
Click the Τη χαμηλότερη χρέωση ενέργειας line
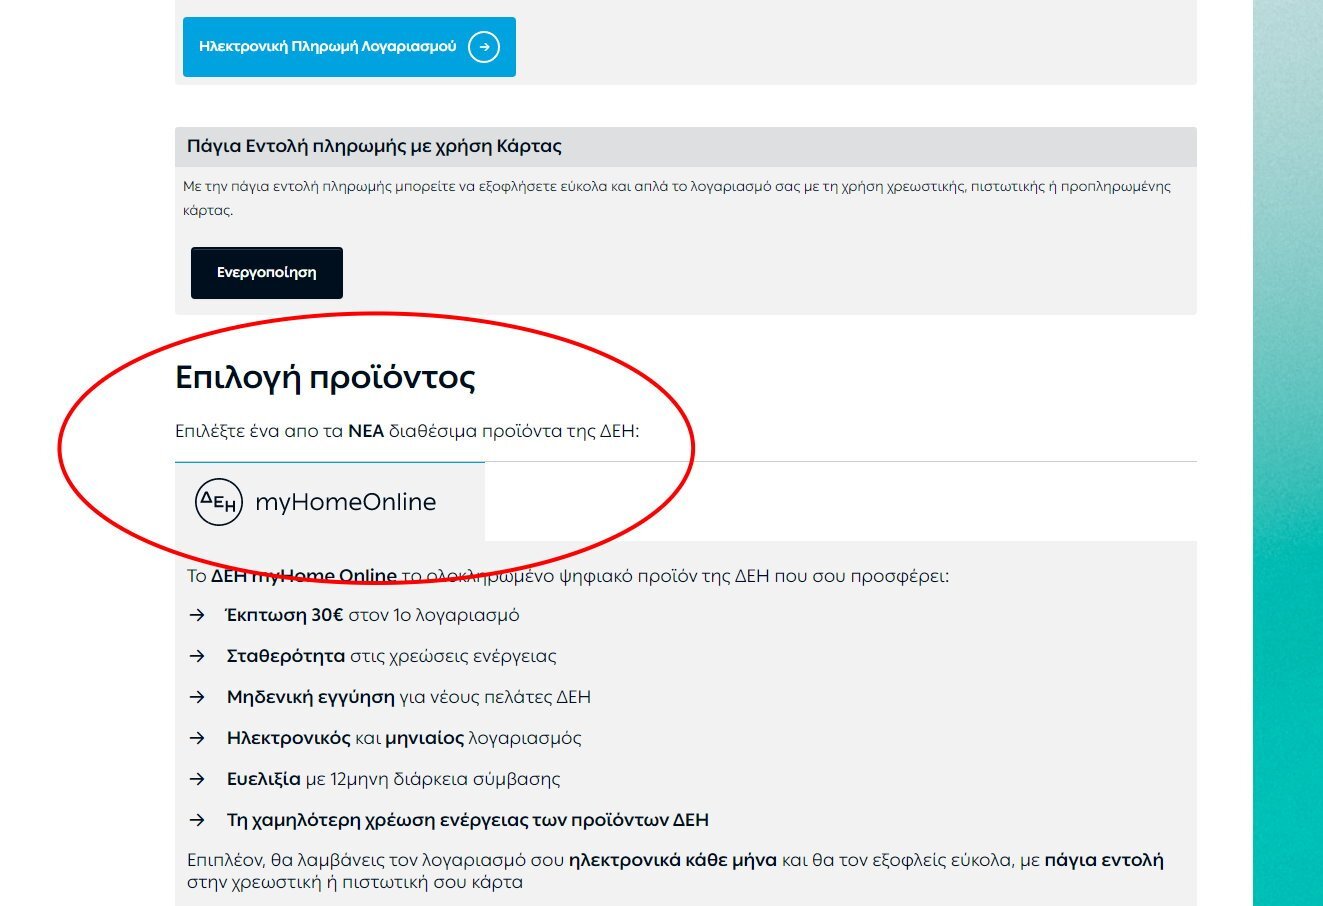tap(468, 820)
